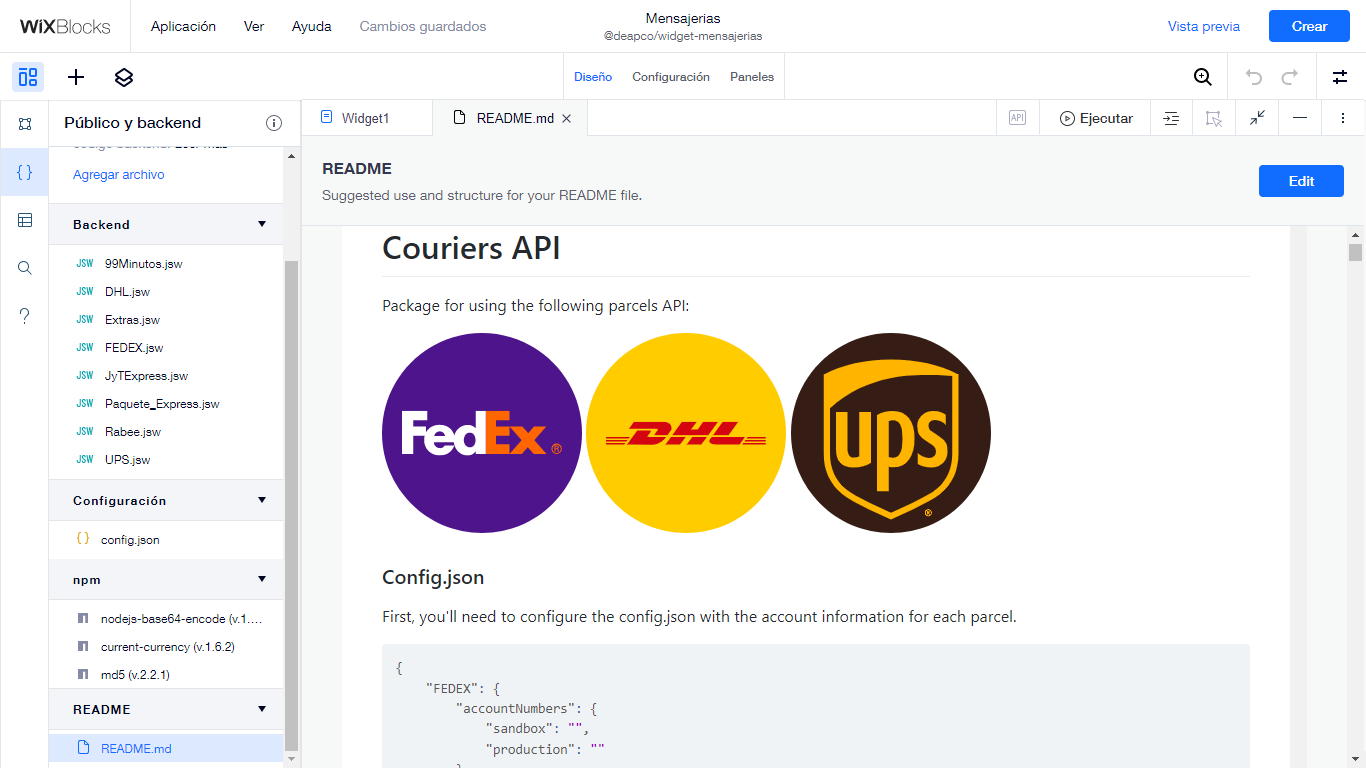Open the search sidebar icon
The width and height of the screenshot is (1366, 768).
point(25,268)
